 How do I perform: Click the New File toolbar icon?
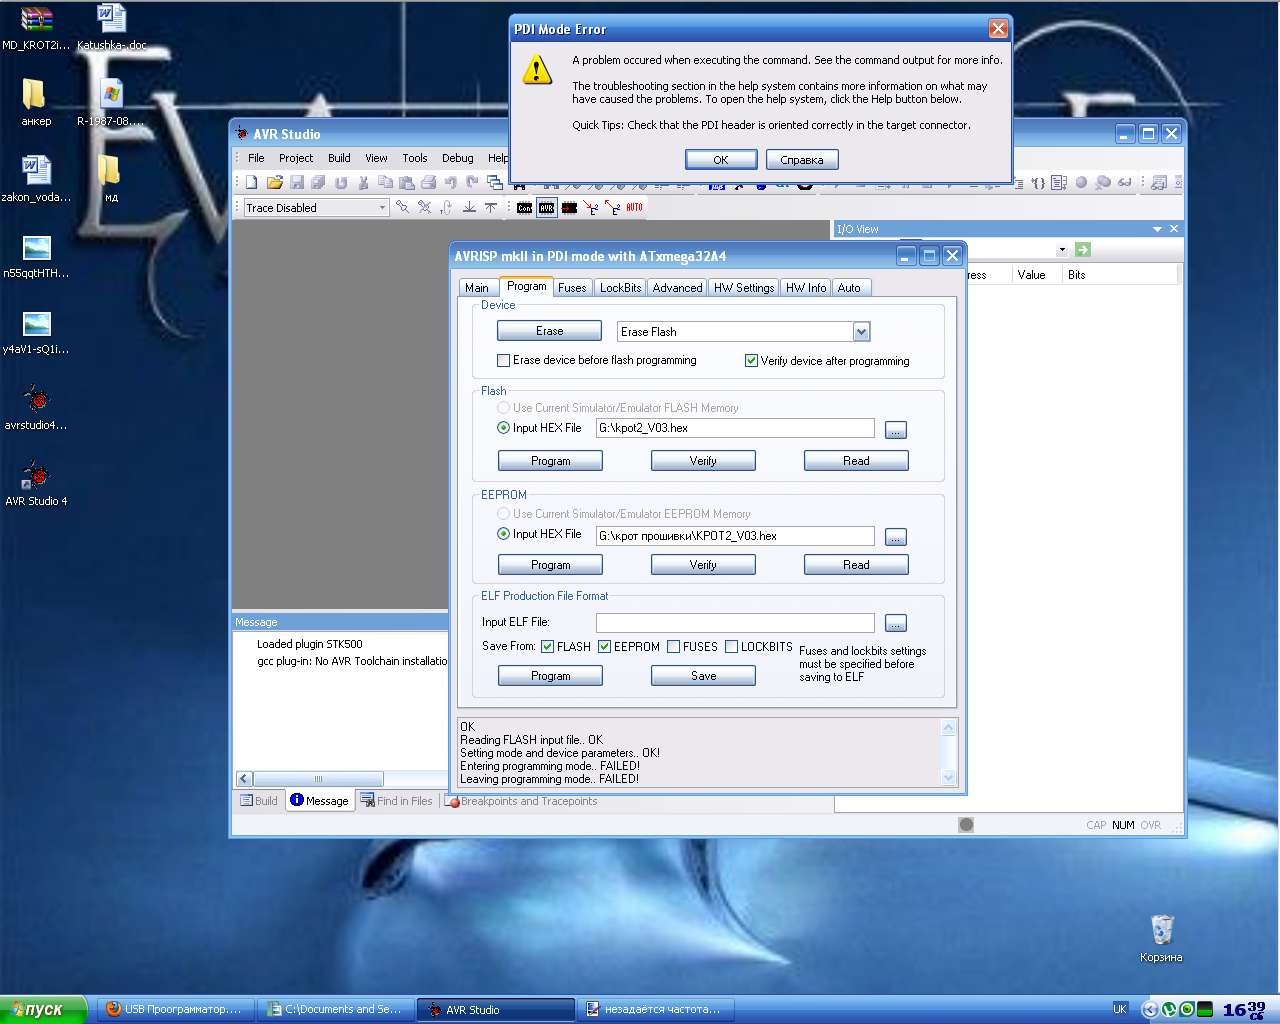[x=252, y=182]
